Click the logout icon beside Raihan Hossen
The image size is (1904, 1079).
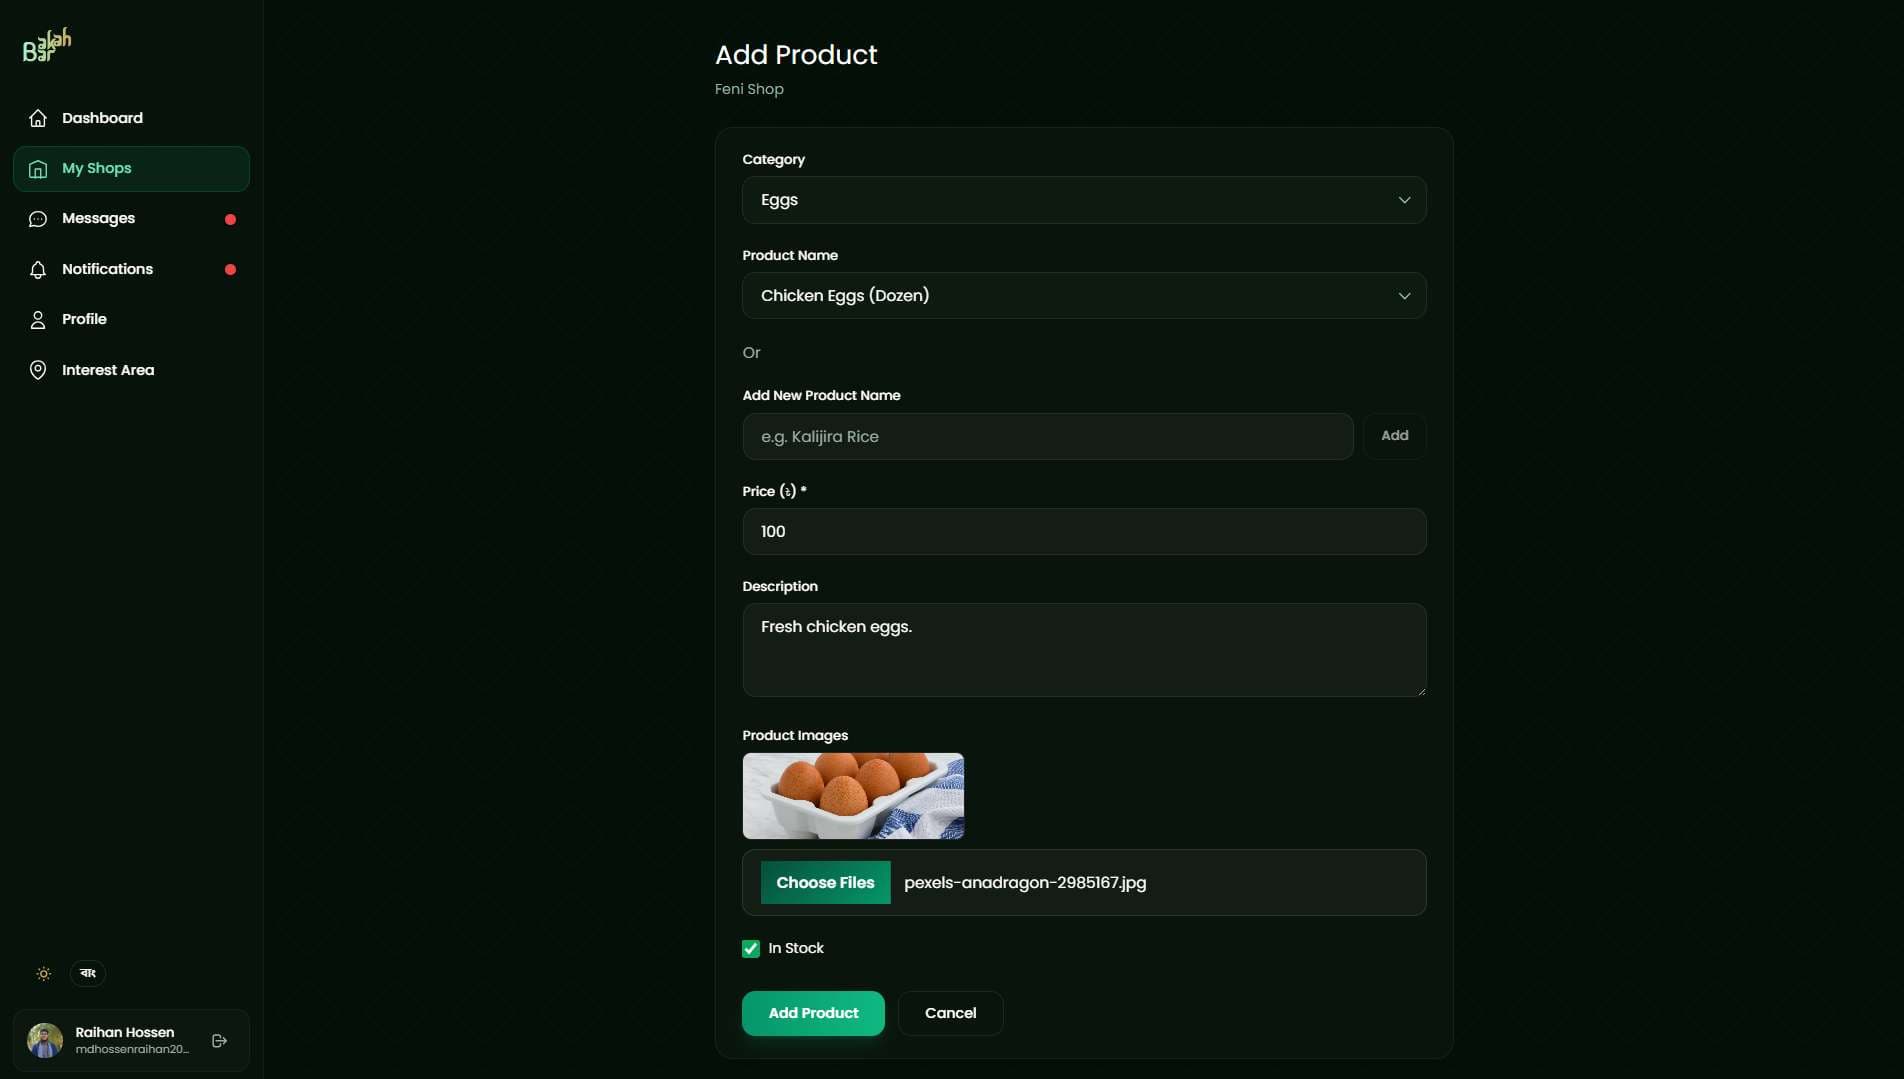coord(220,1041)
